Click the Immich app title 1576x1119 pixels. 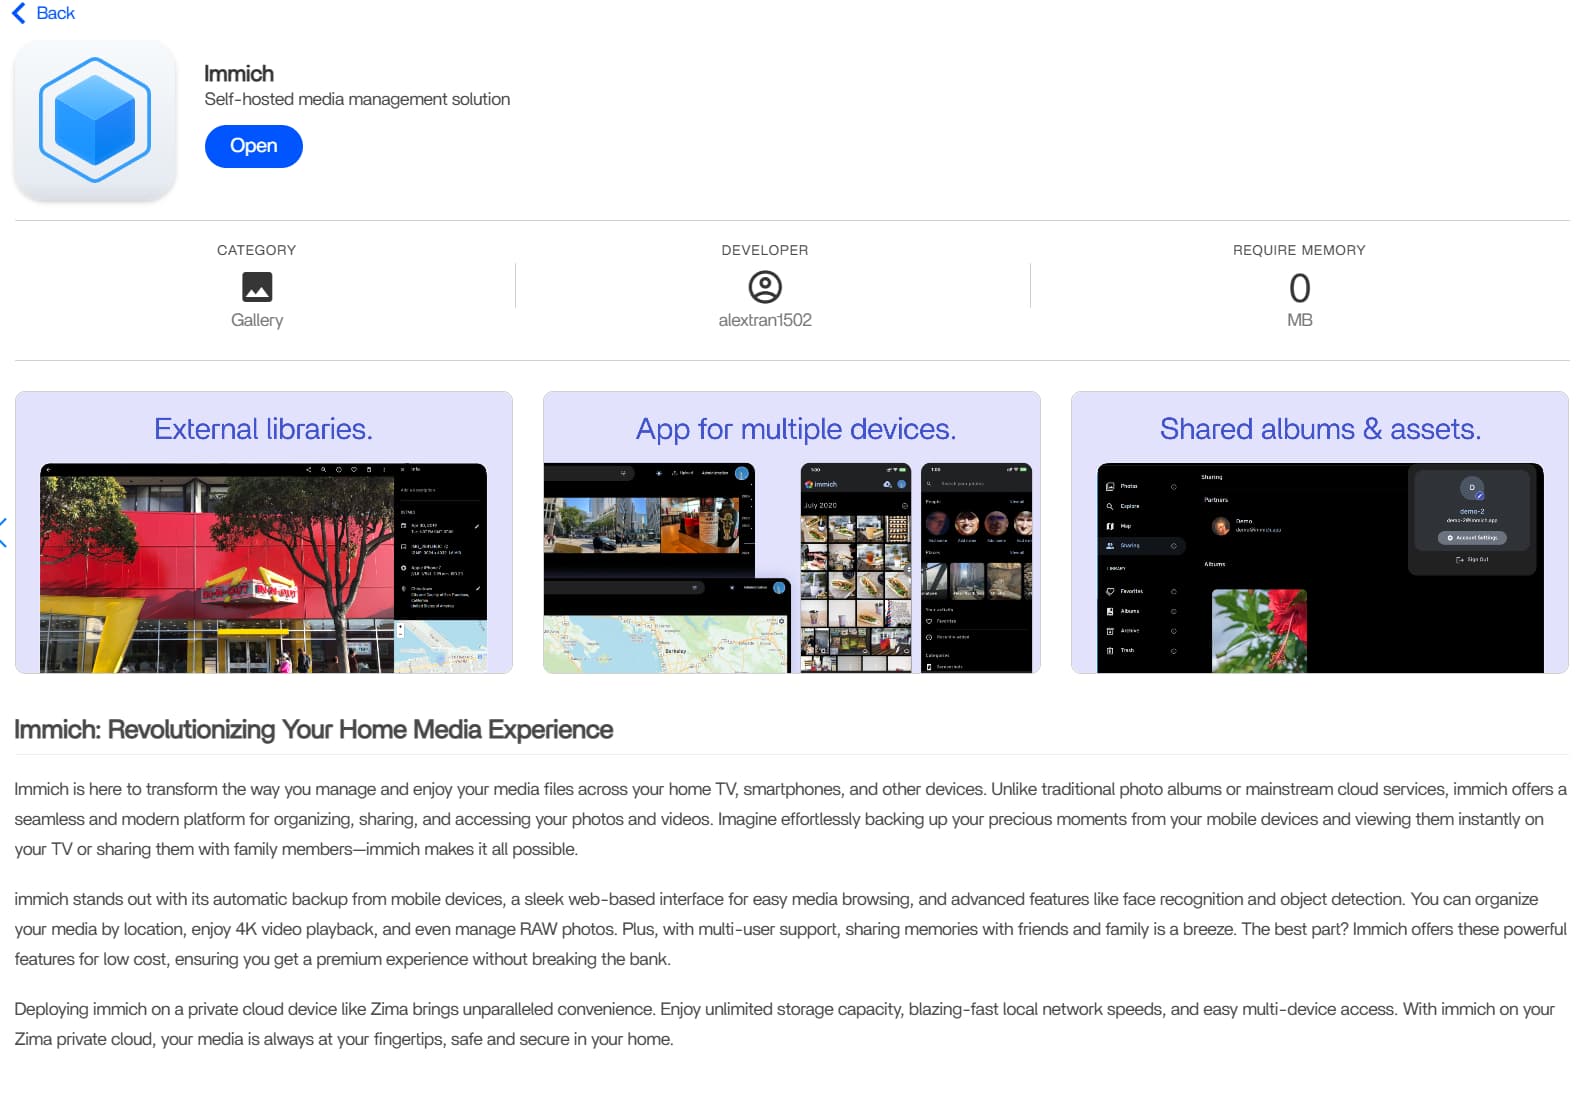238,74
